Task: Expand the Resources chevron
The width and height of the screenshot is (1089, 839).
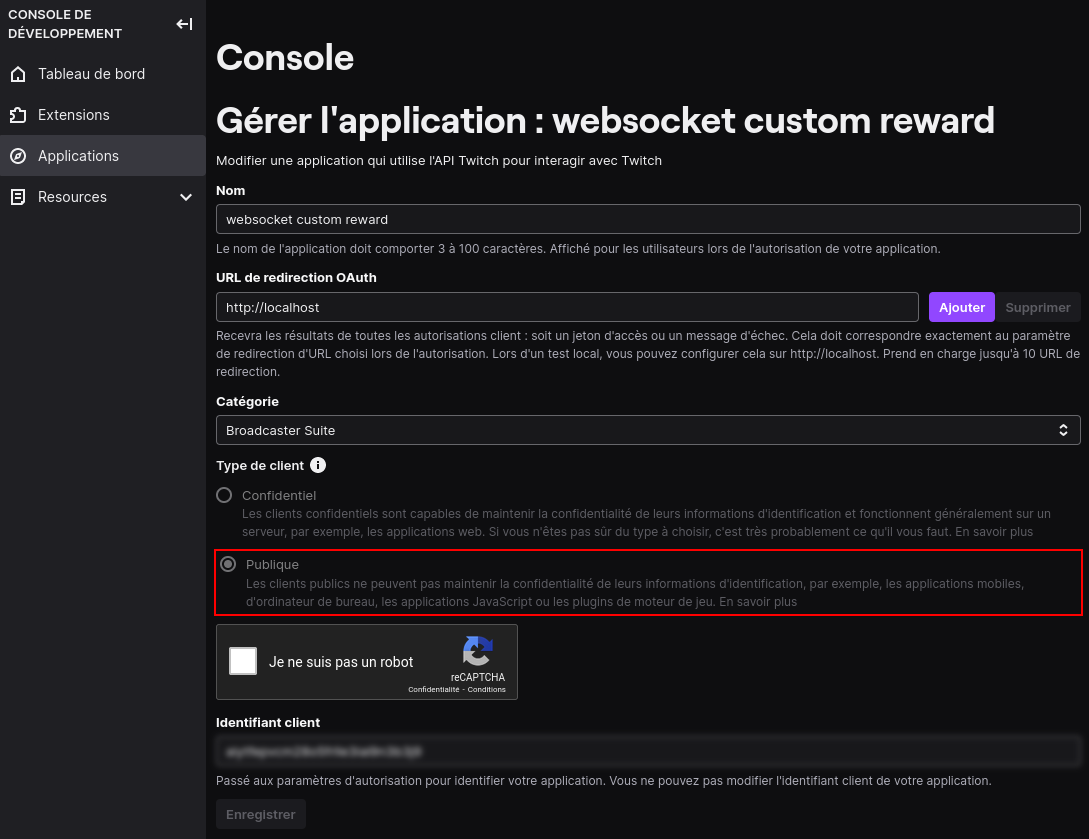Action: pyautogui.click(x=186, y=197)
